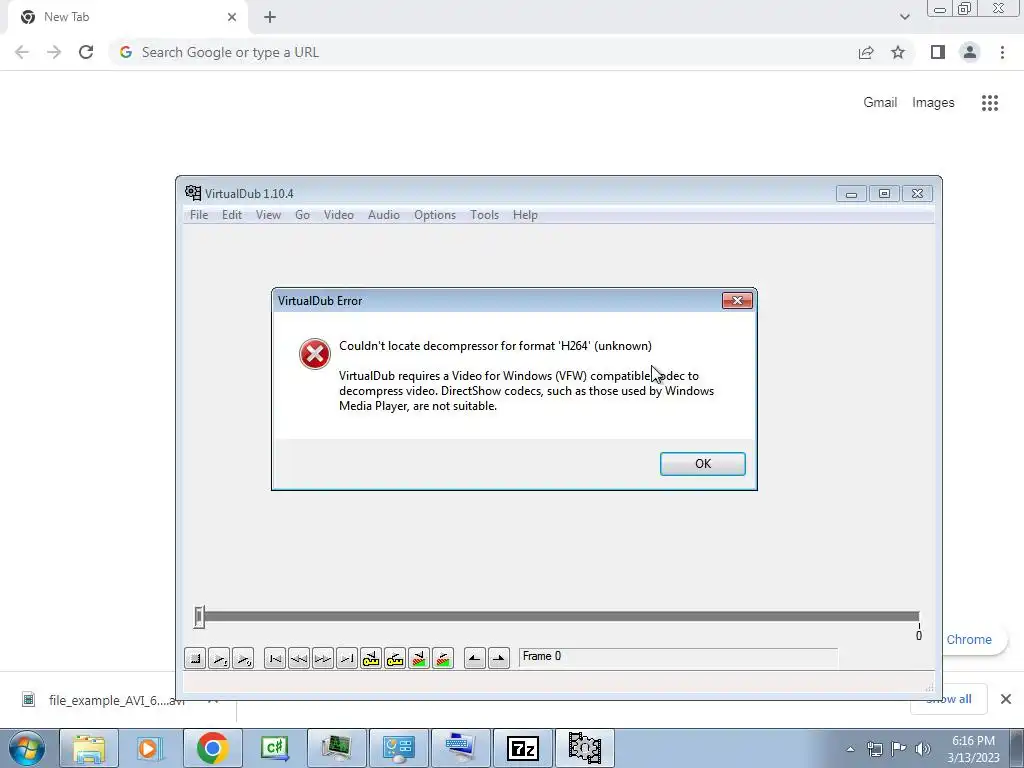The width and height of the screenshot is (1024, 768).
Task: Click the Stop button in VirtualDub toolbar
Action: click(x=195, y=658)
